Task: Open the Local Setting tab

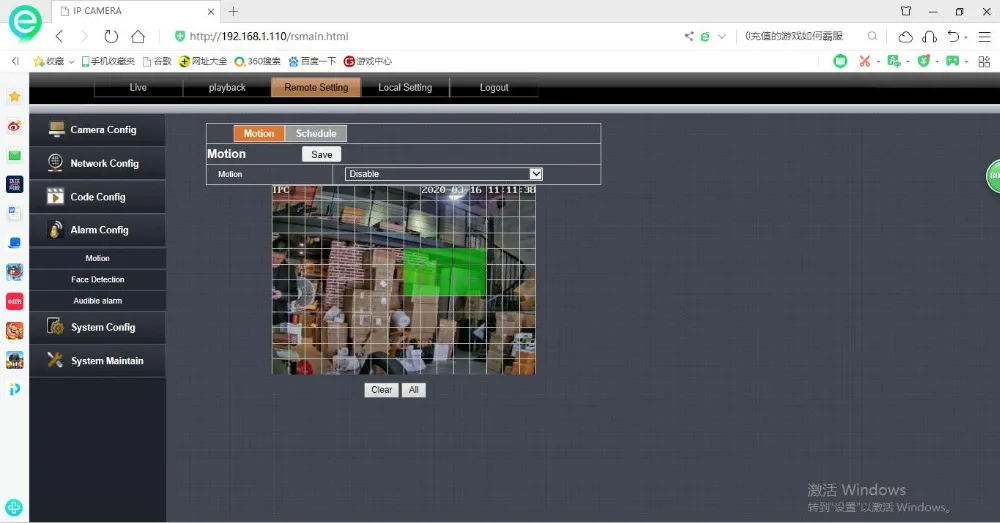Action: tap(405, 87)
